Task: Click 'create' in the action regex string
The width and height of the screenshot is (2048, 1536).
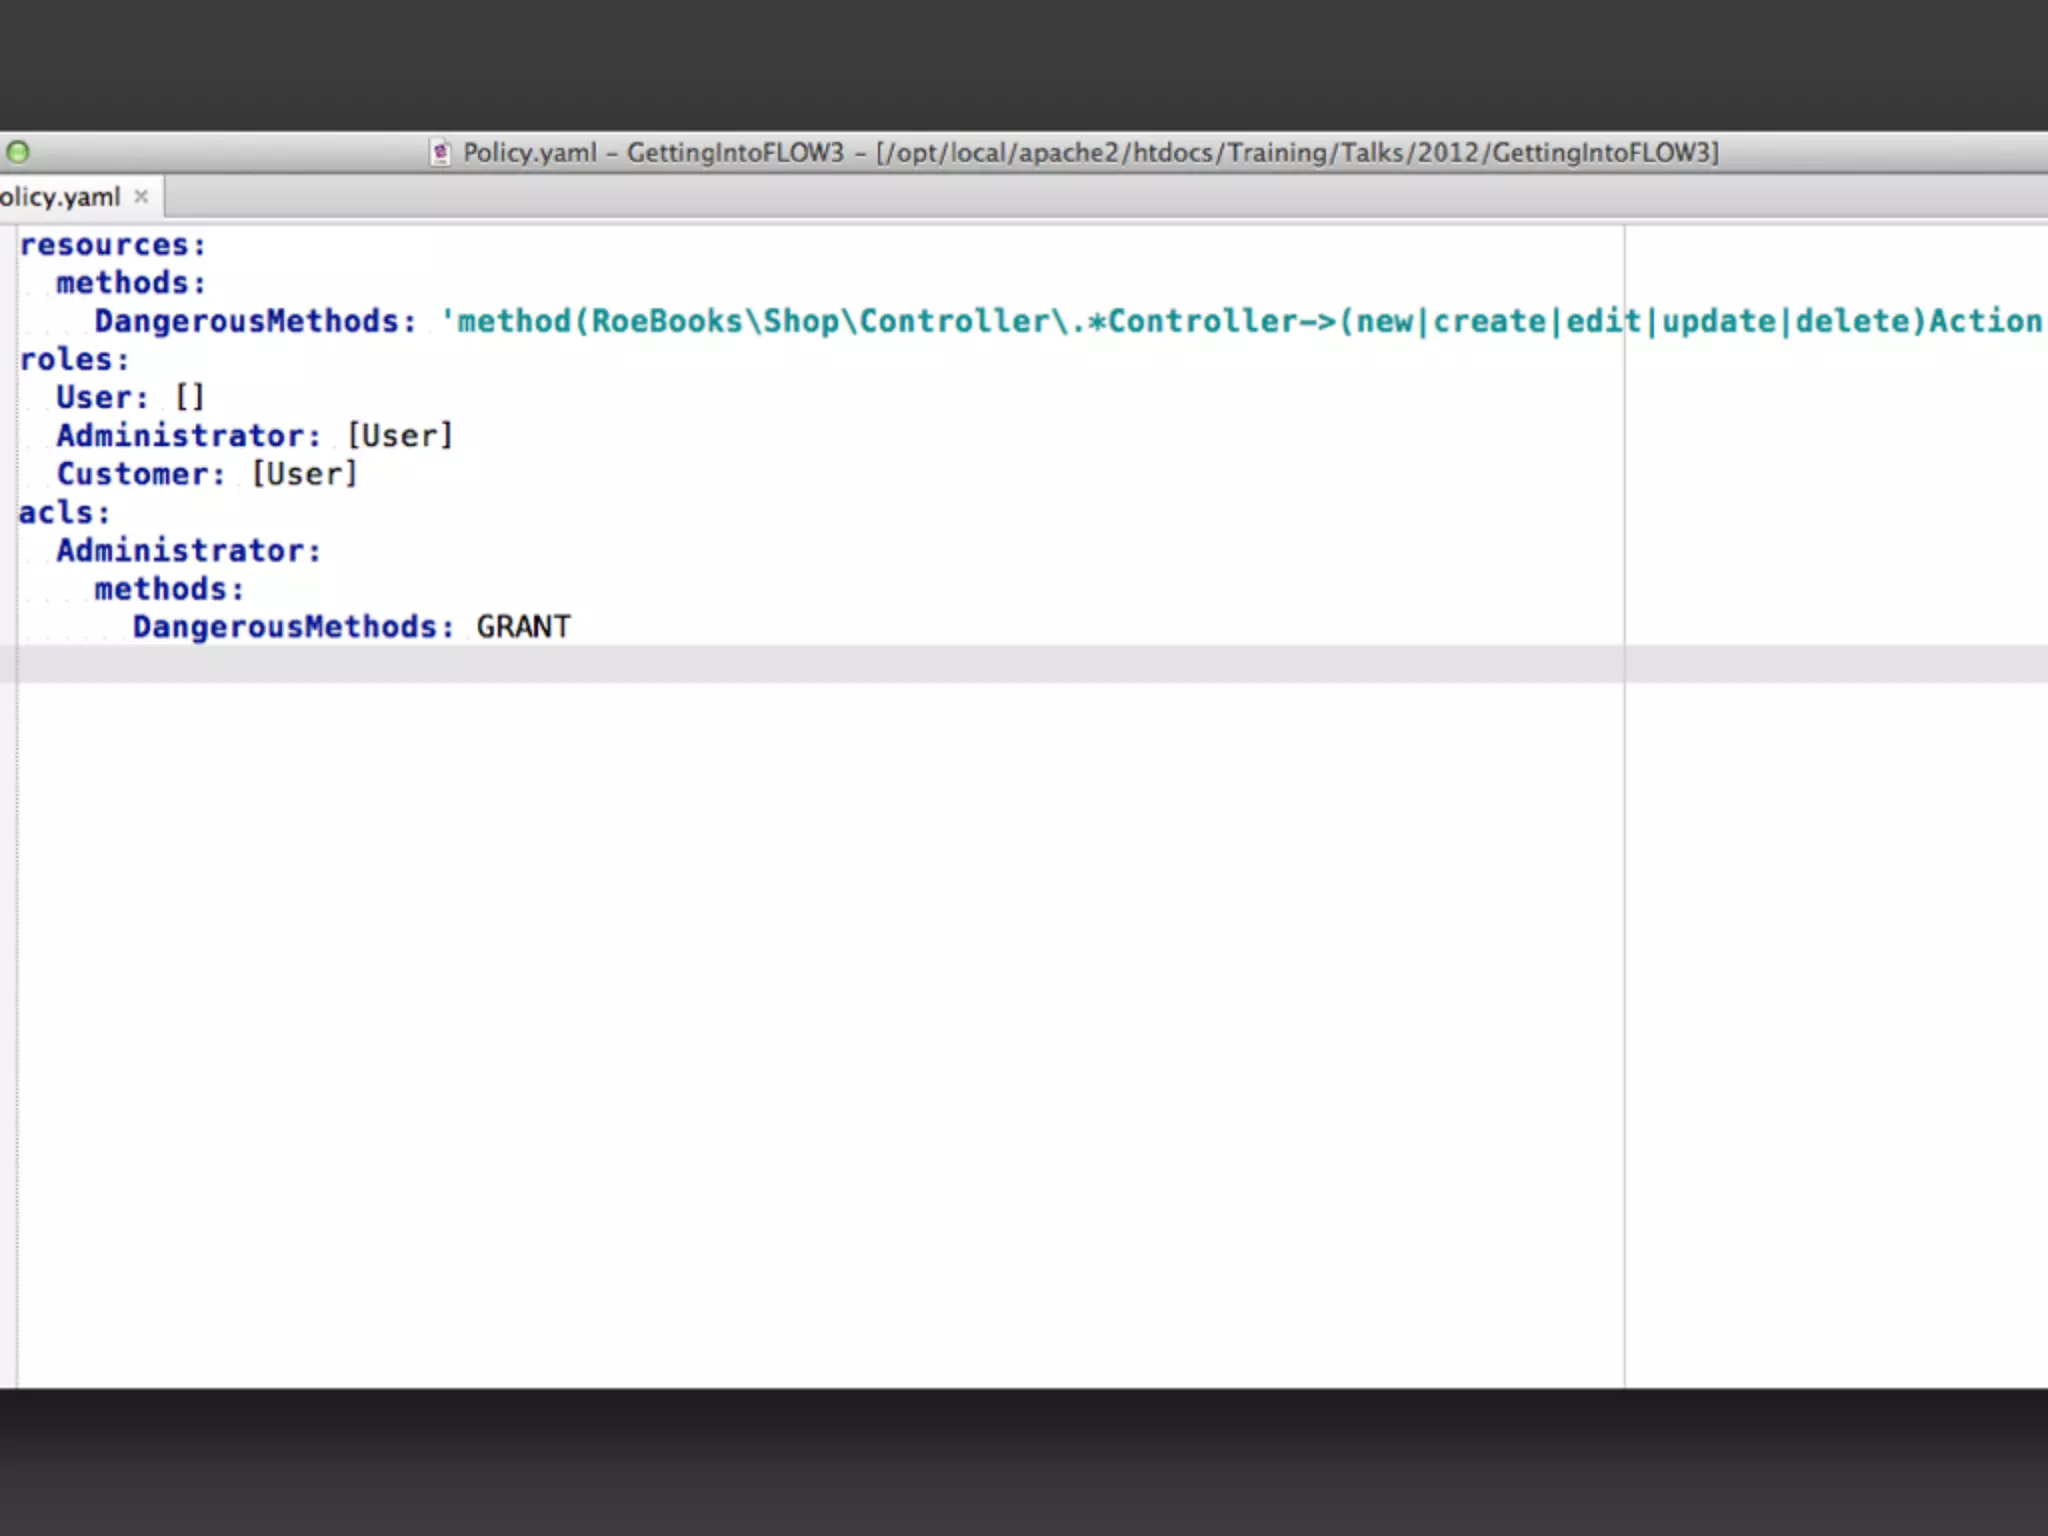Action: (x=1489, y=321)
